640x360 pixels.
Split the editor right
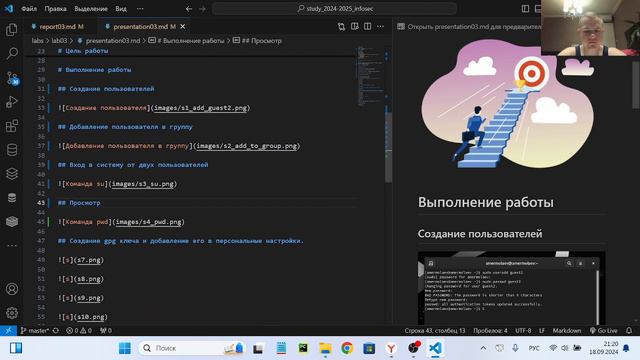pyautogui.click(x=367, y=27)
